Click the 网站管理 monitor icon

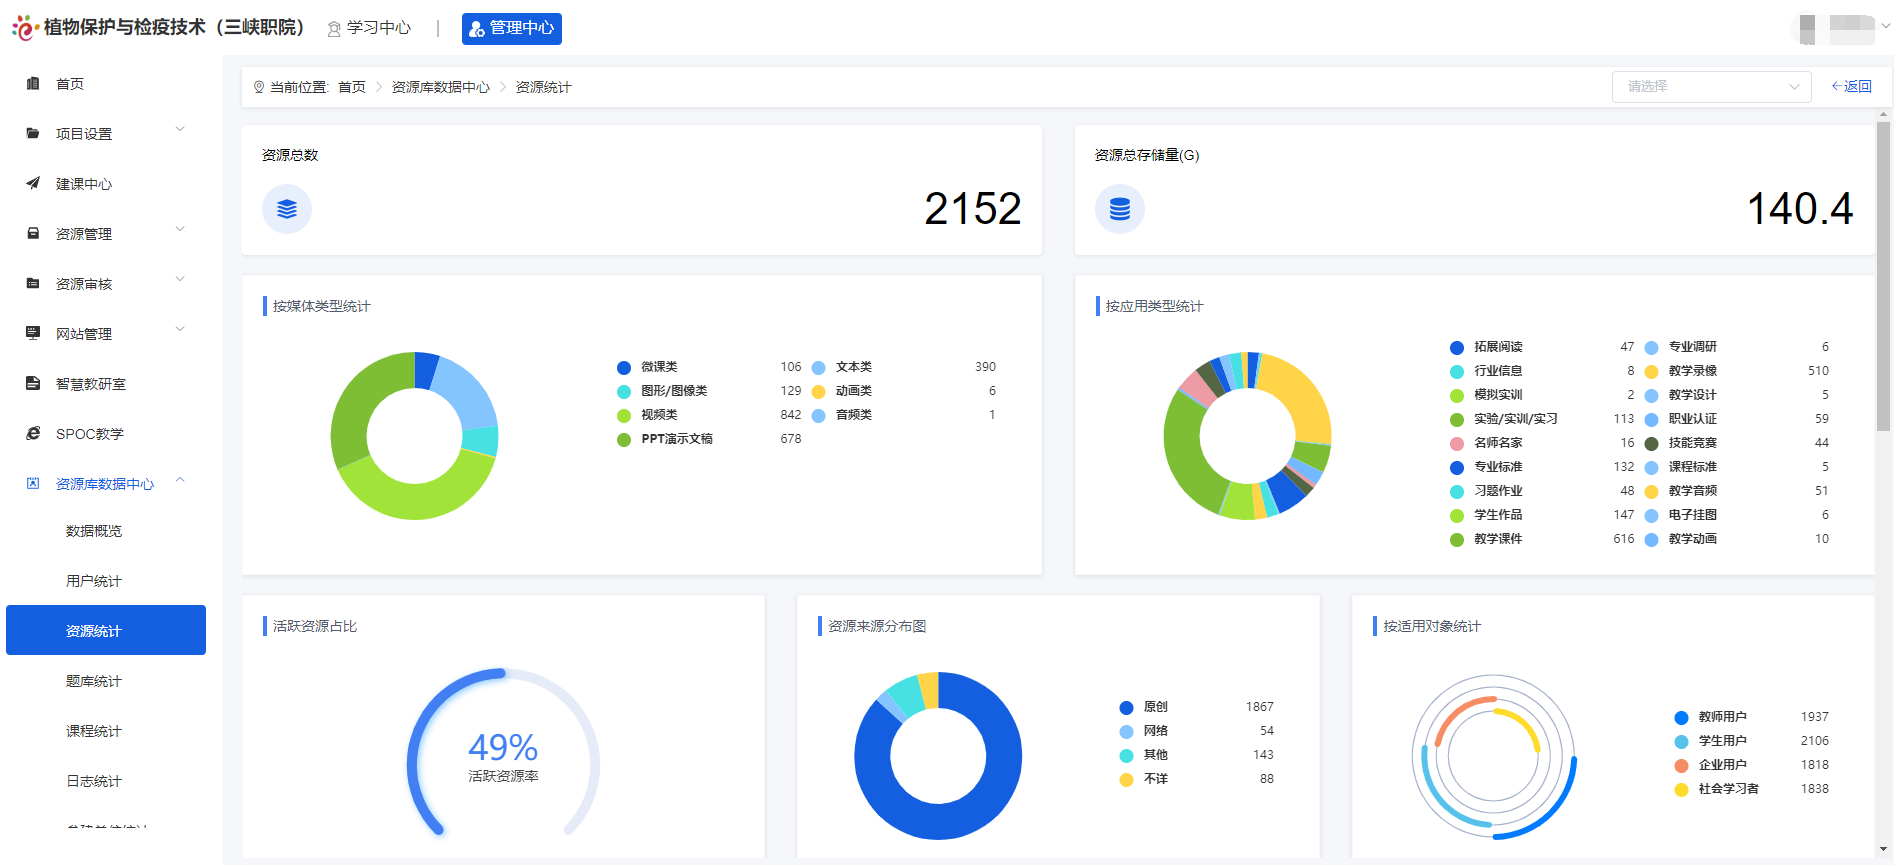point(33,333)
